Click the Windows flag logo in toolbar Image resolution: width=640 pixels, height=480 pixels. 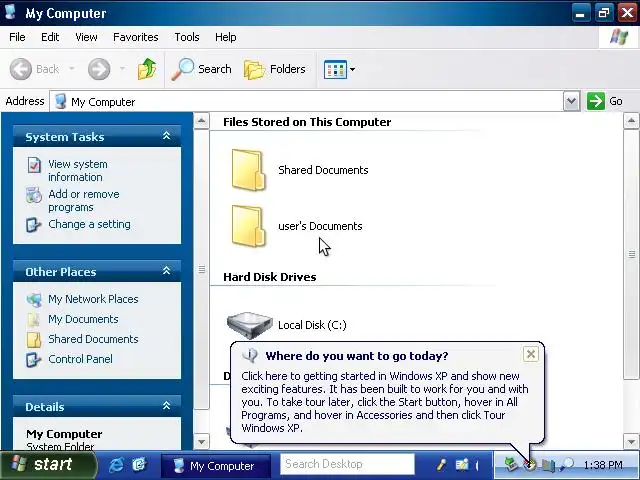point(619,38)
